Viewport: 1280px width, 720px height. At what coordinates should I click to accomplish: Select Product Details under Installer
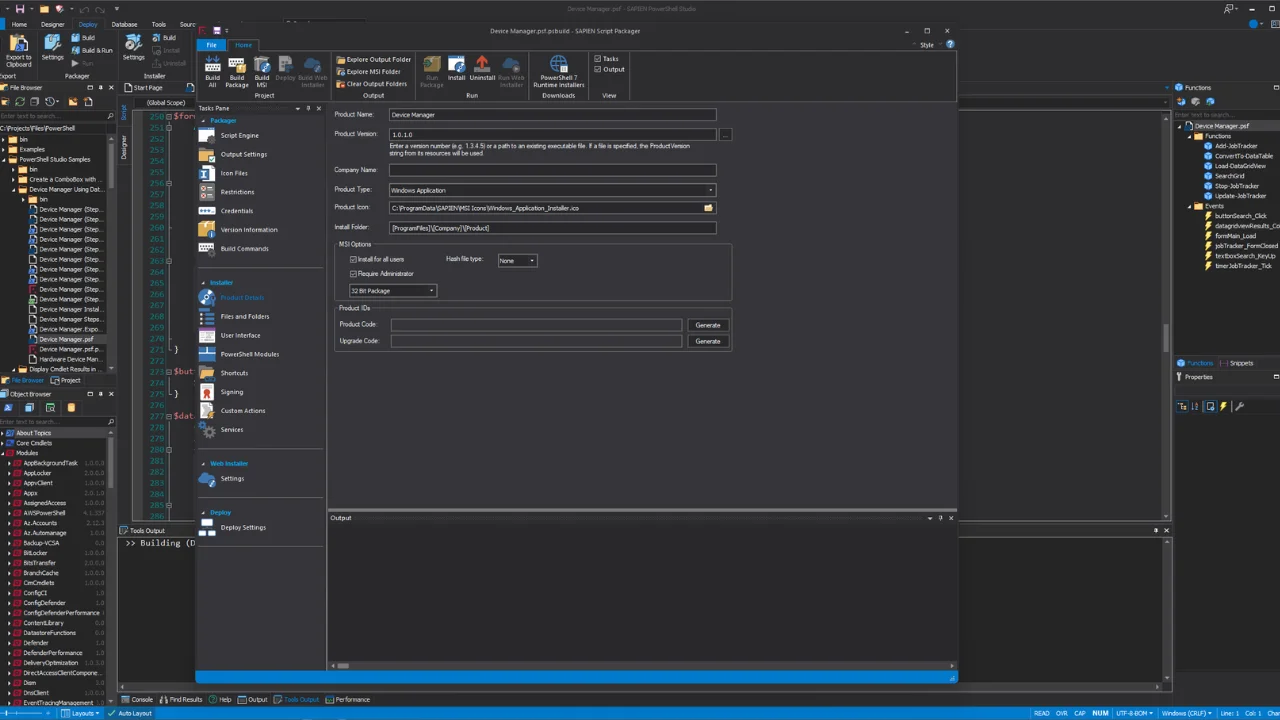point(242,298)
